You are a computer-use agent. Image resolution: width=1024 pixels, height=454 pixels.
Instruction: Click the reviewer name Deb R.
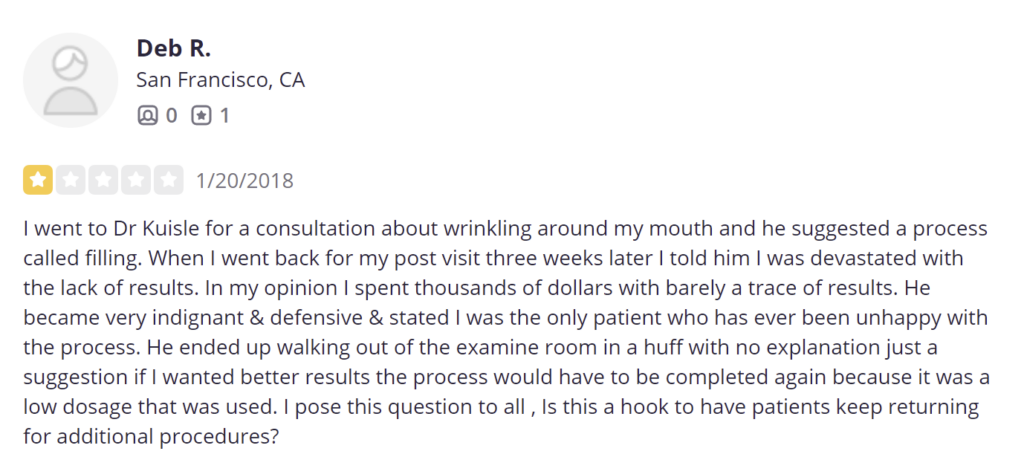coord(174,48)
